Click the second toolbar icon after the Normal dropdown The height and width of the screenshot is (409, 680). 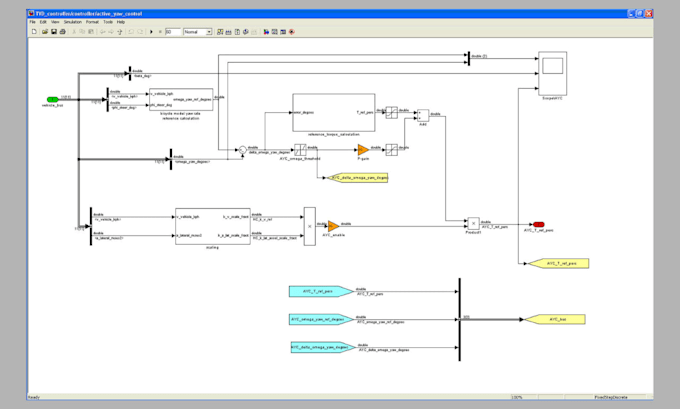229,32
